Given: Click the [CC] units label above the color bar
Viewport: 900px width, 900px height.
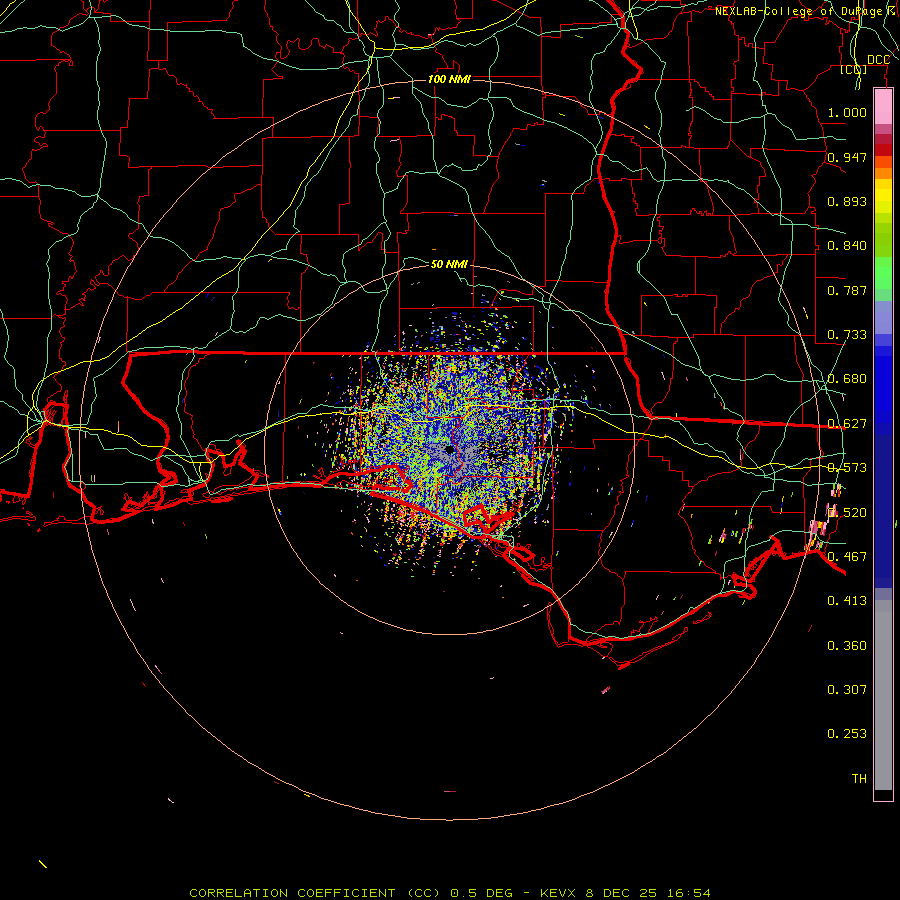Looking at the screenshot, I should pyautogui.click(x=853, y=69).
